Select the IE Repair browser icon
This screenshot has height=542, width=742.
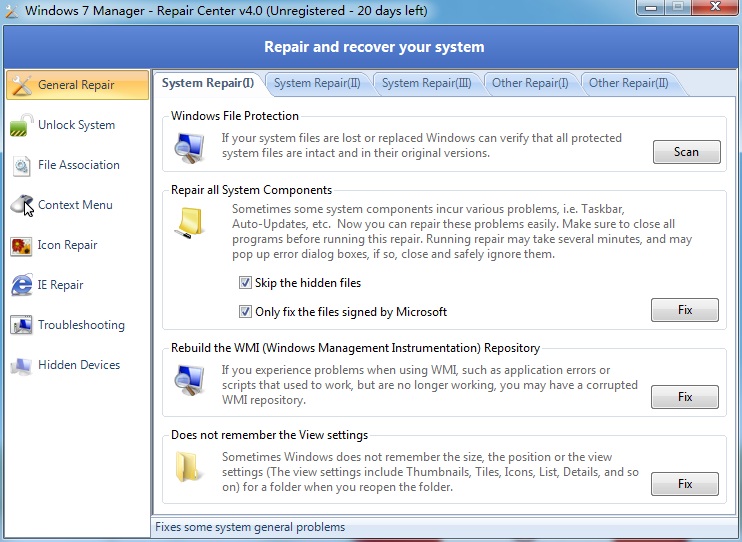coord(21,285)
